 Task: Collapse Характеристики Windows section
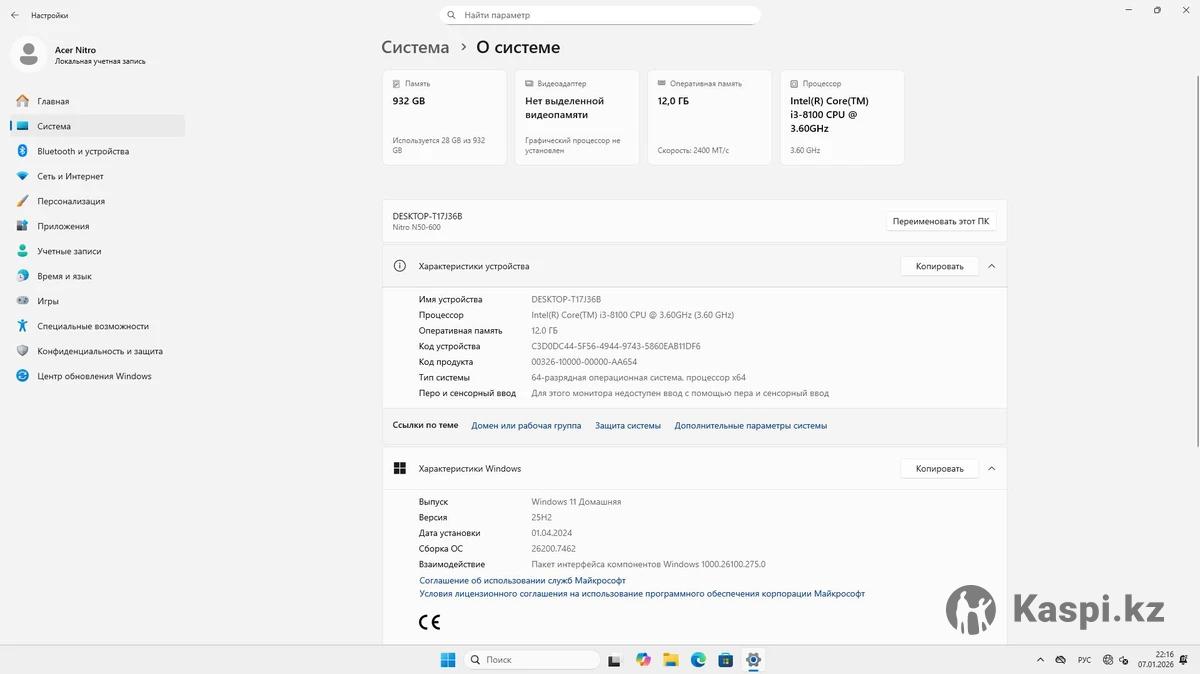(991, 468)
